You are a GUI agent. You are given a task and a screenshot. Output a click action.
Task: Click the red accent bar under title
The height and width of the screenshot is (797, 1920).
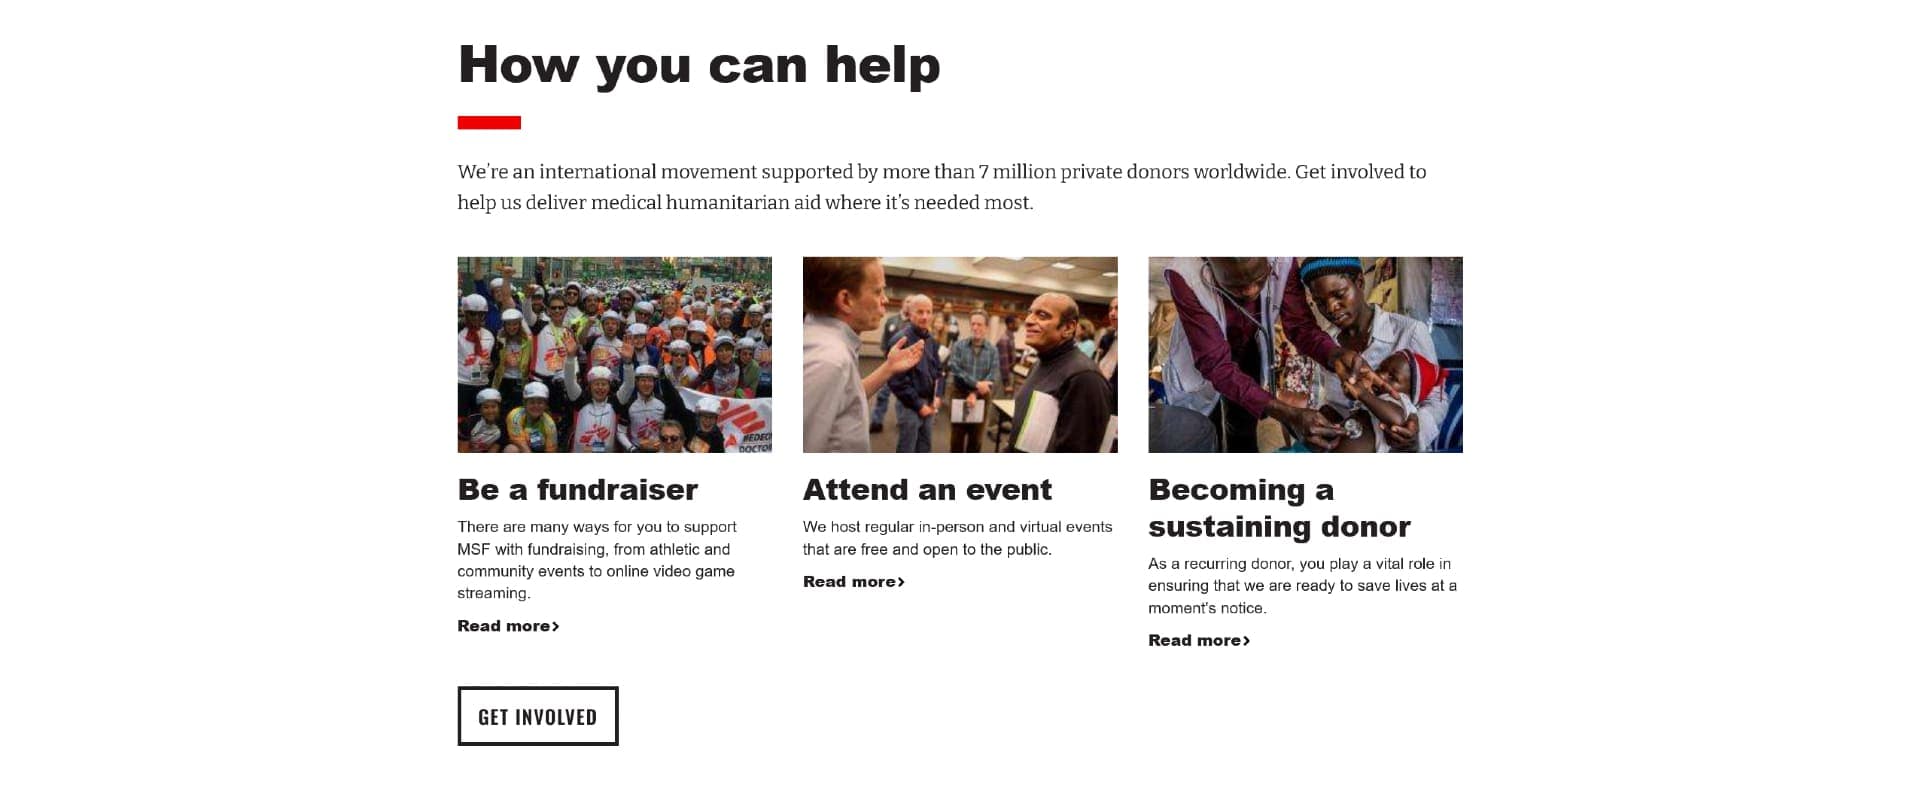point(489,123)
